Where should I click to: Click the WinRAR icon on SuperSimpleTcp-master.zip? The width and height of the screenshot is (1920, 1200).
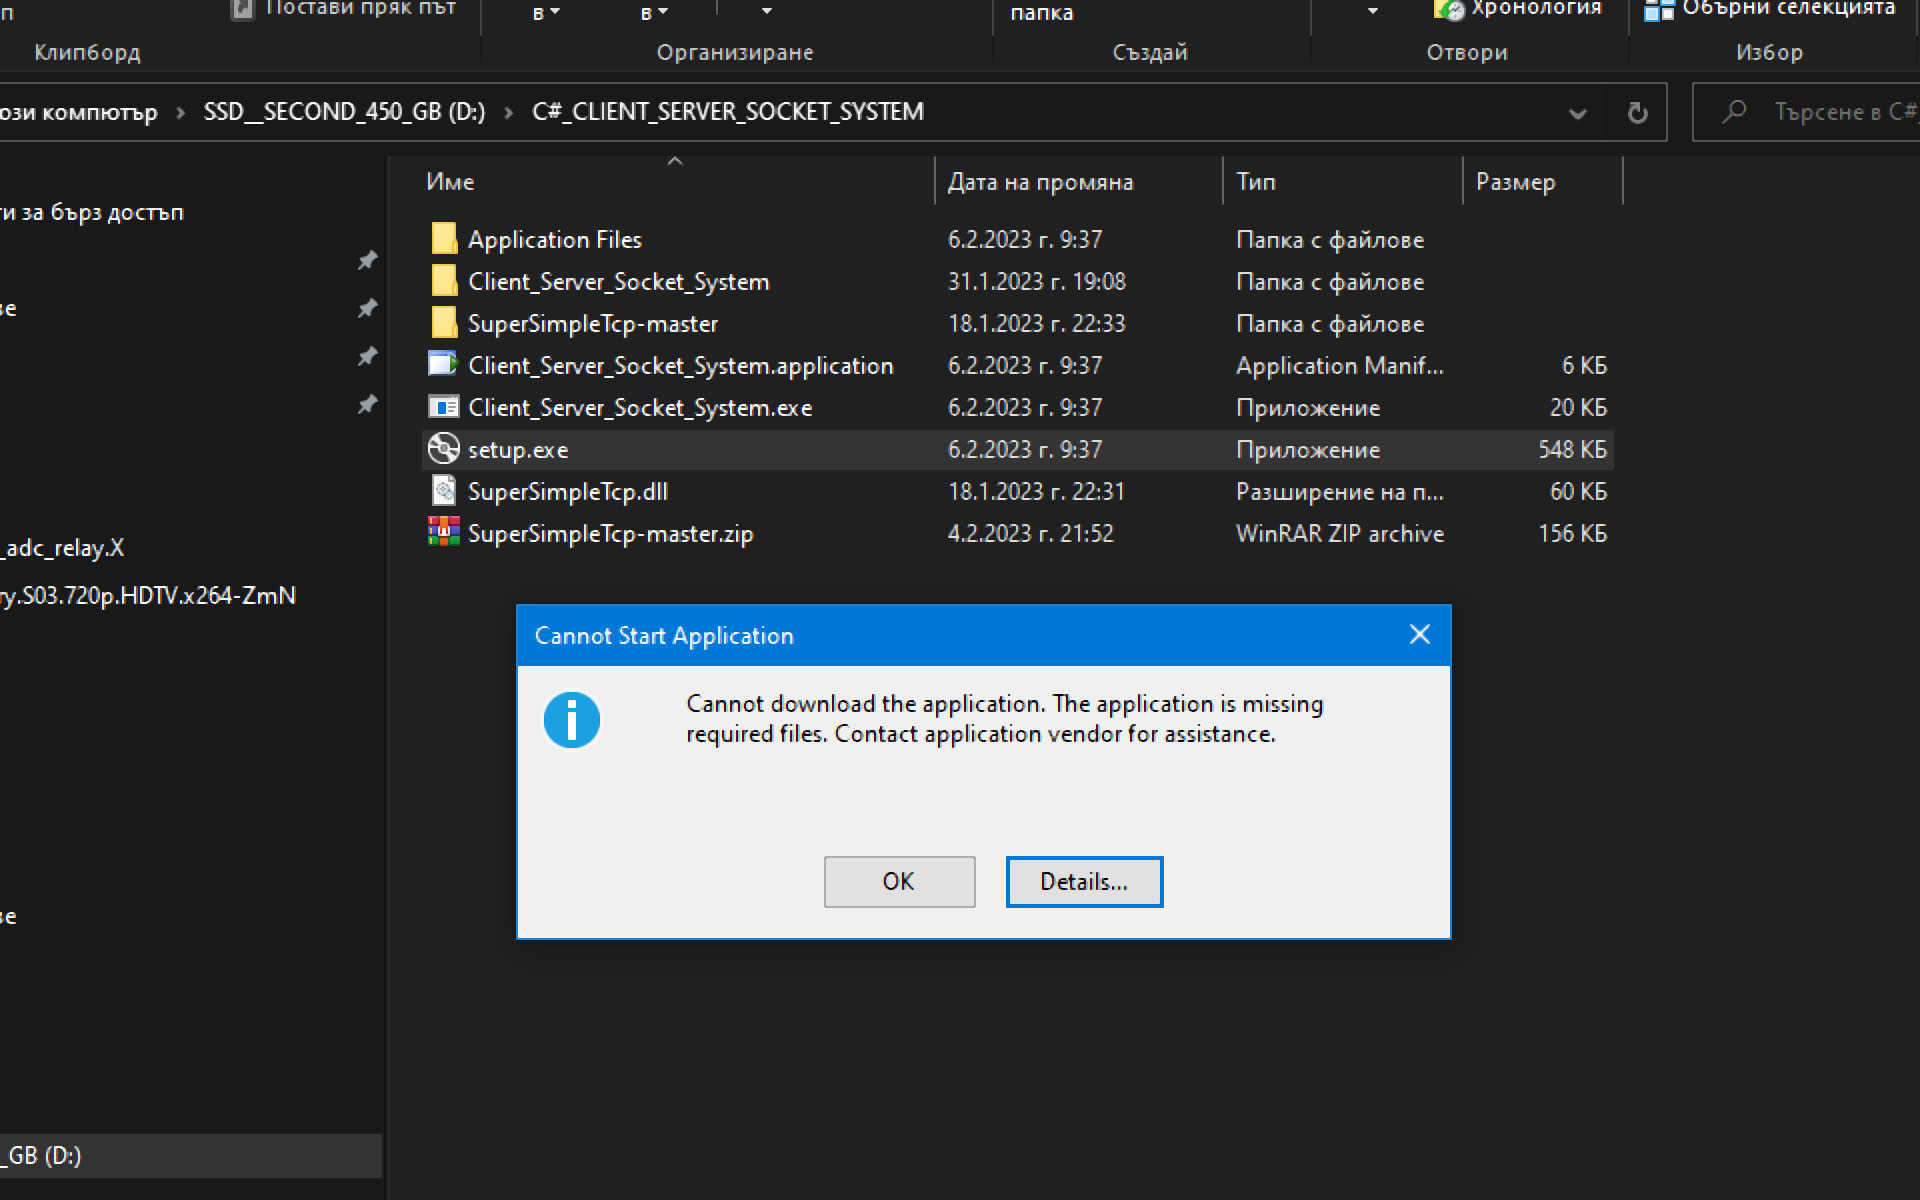click(443, 533)
